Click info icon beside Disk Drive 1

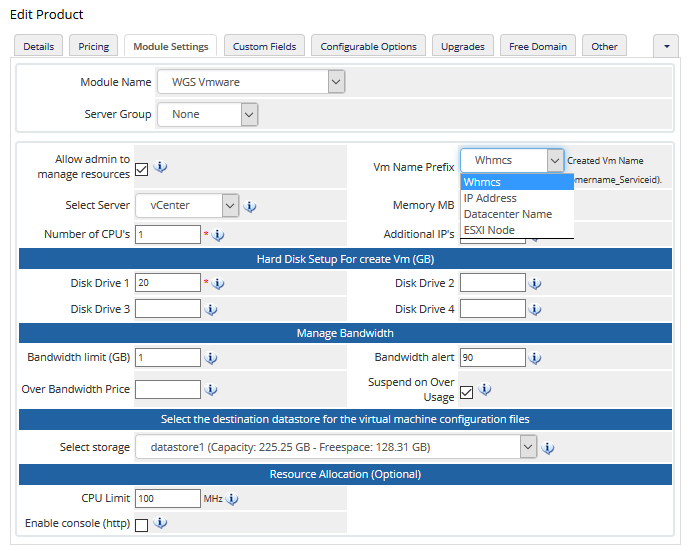(x=218, y=284)
